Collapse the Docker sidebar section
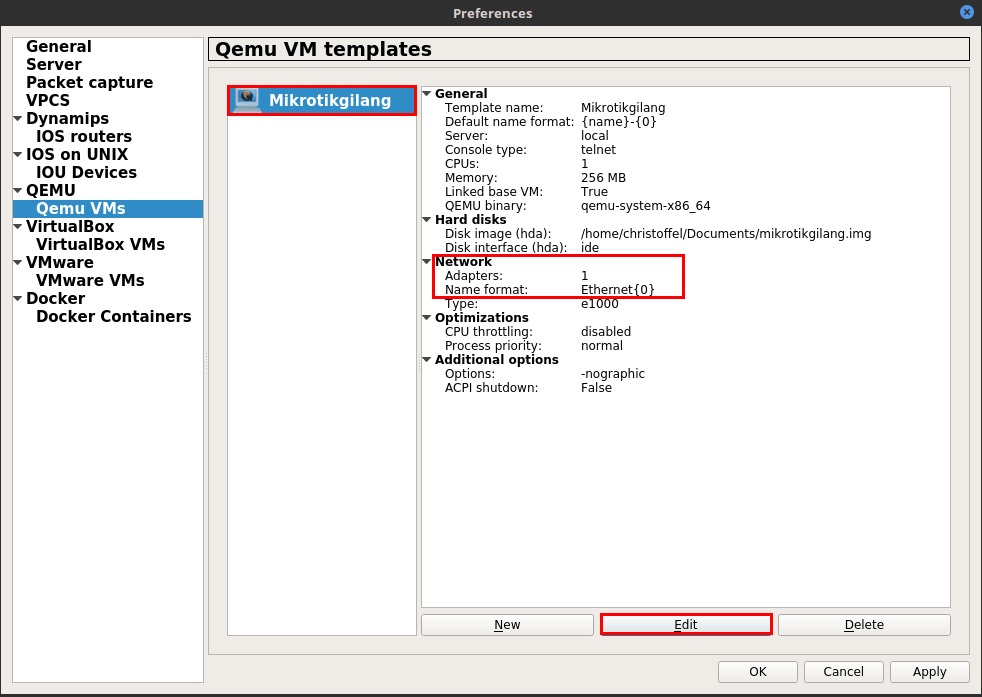 tap(18, 298)
